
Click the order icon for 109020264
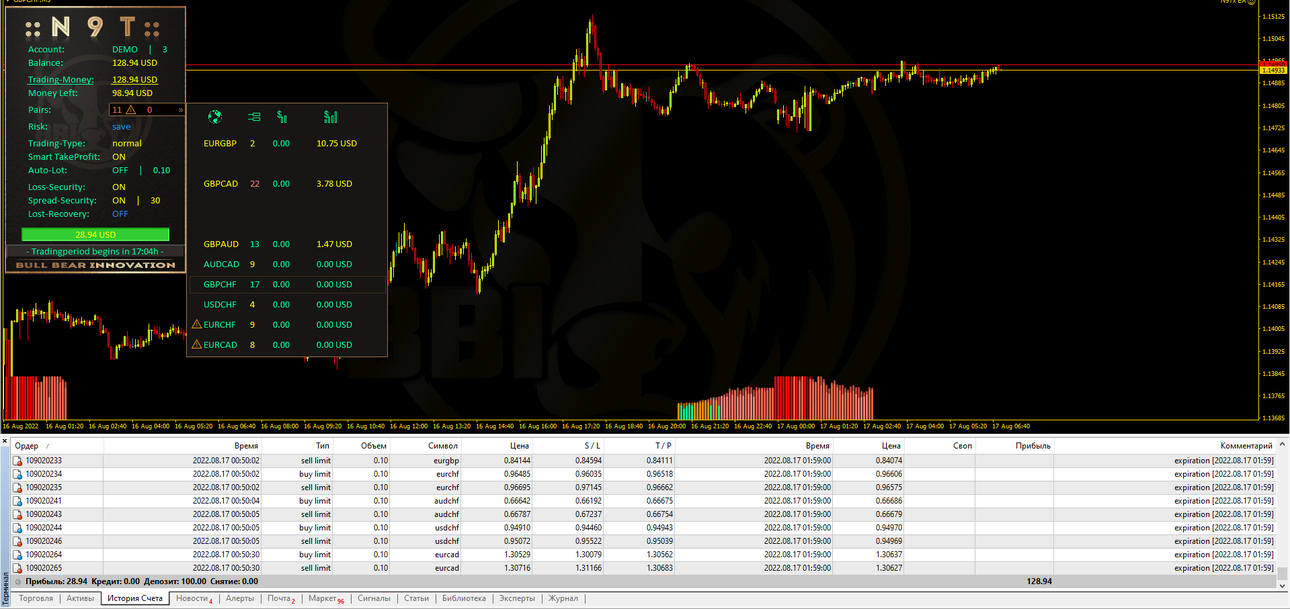coord(17,554)
